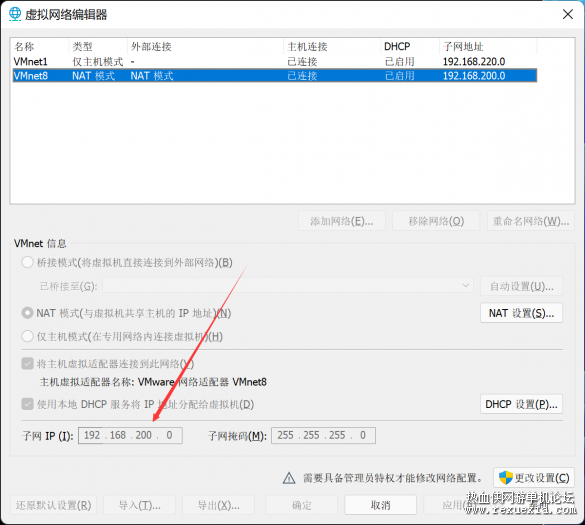
Task: Select the 仅主机模式 radio button
Action: 27,336
